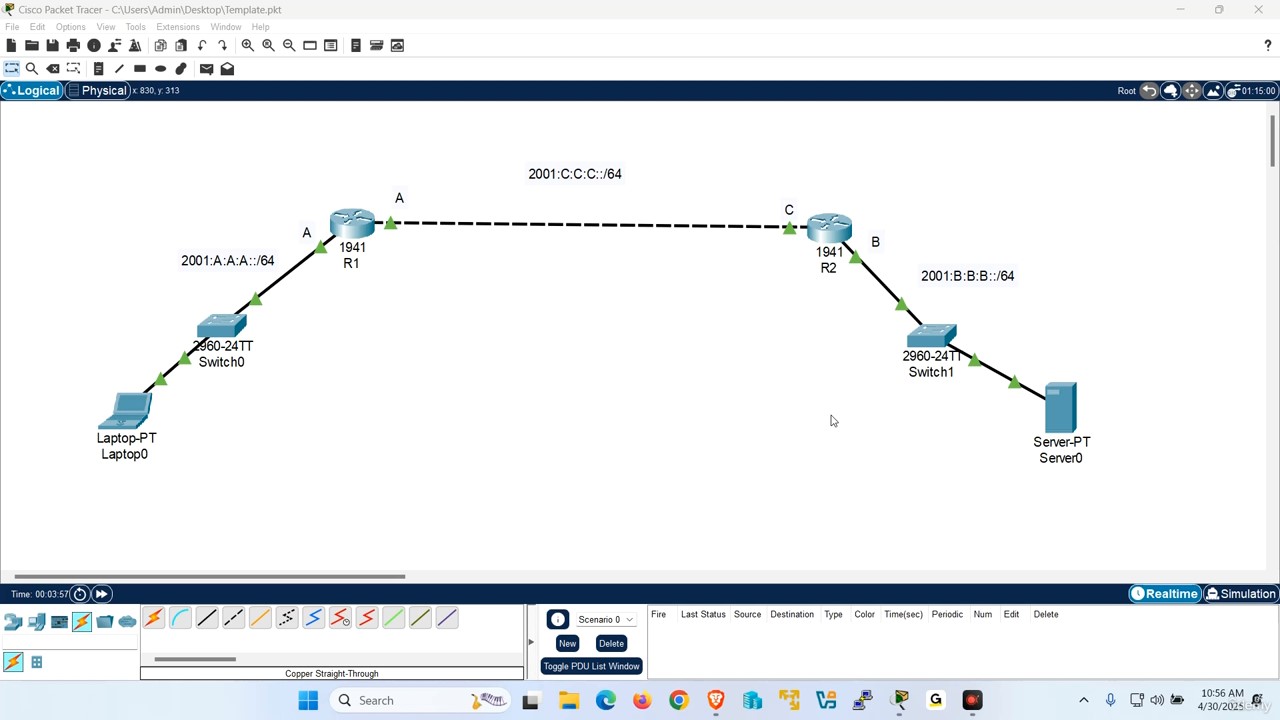Expand the Scenario 0 dropdown
Screen dimensions: 1280x720
[605, 620]
